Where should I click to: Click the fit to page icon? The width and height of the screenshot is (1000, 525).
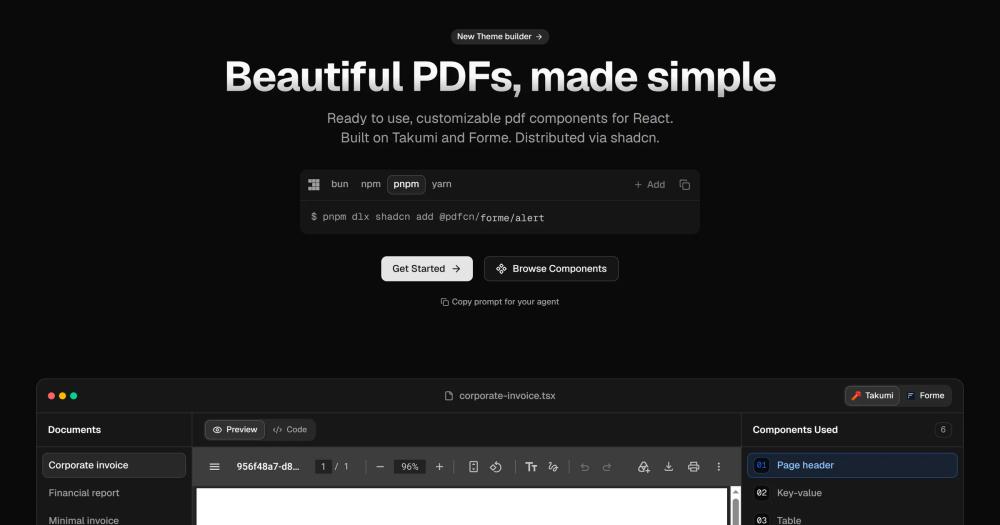point(473,467)
